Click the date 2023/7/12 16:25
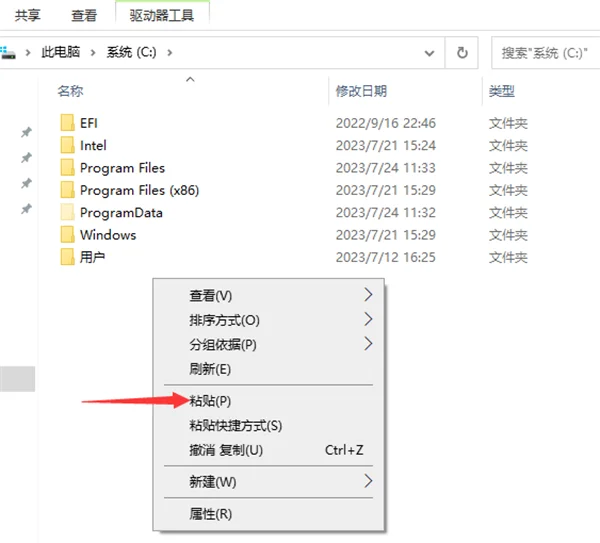This screenshot has width=600, height=543. (x=386, y=257)
